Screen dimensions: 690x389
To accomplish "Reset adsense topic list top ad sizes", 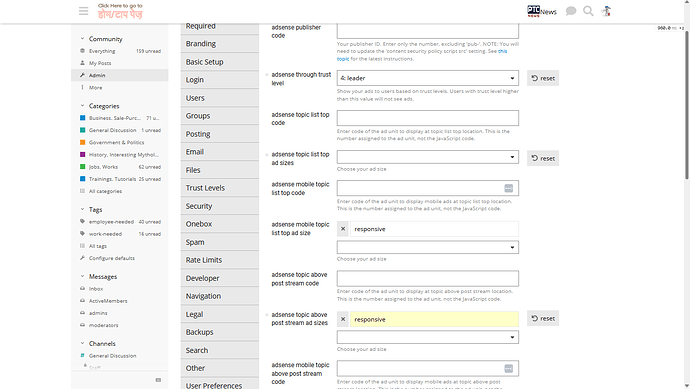I will point(543,158).
